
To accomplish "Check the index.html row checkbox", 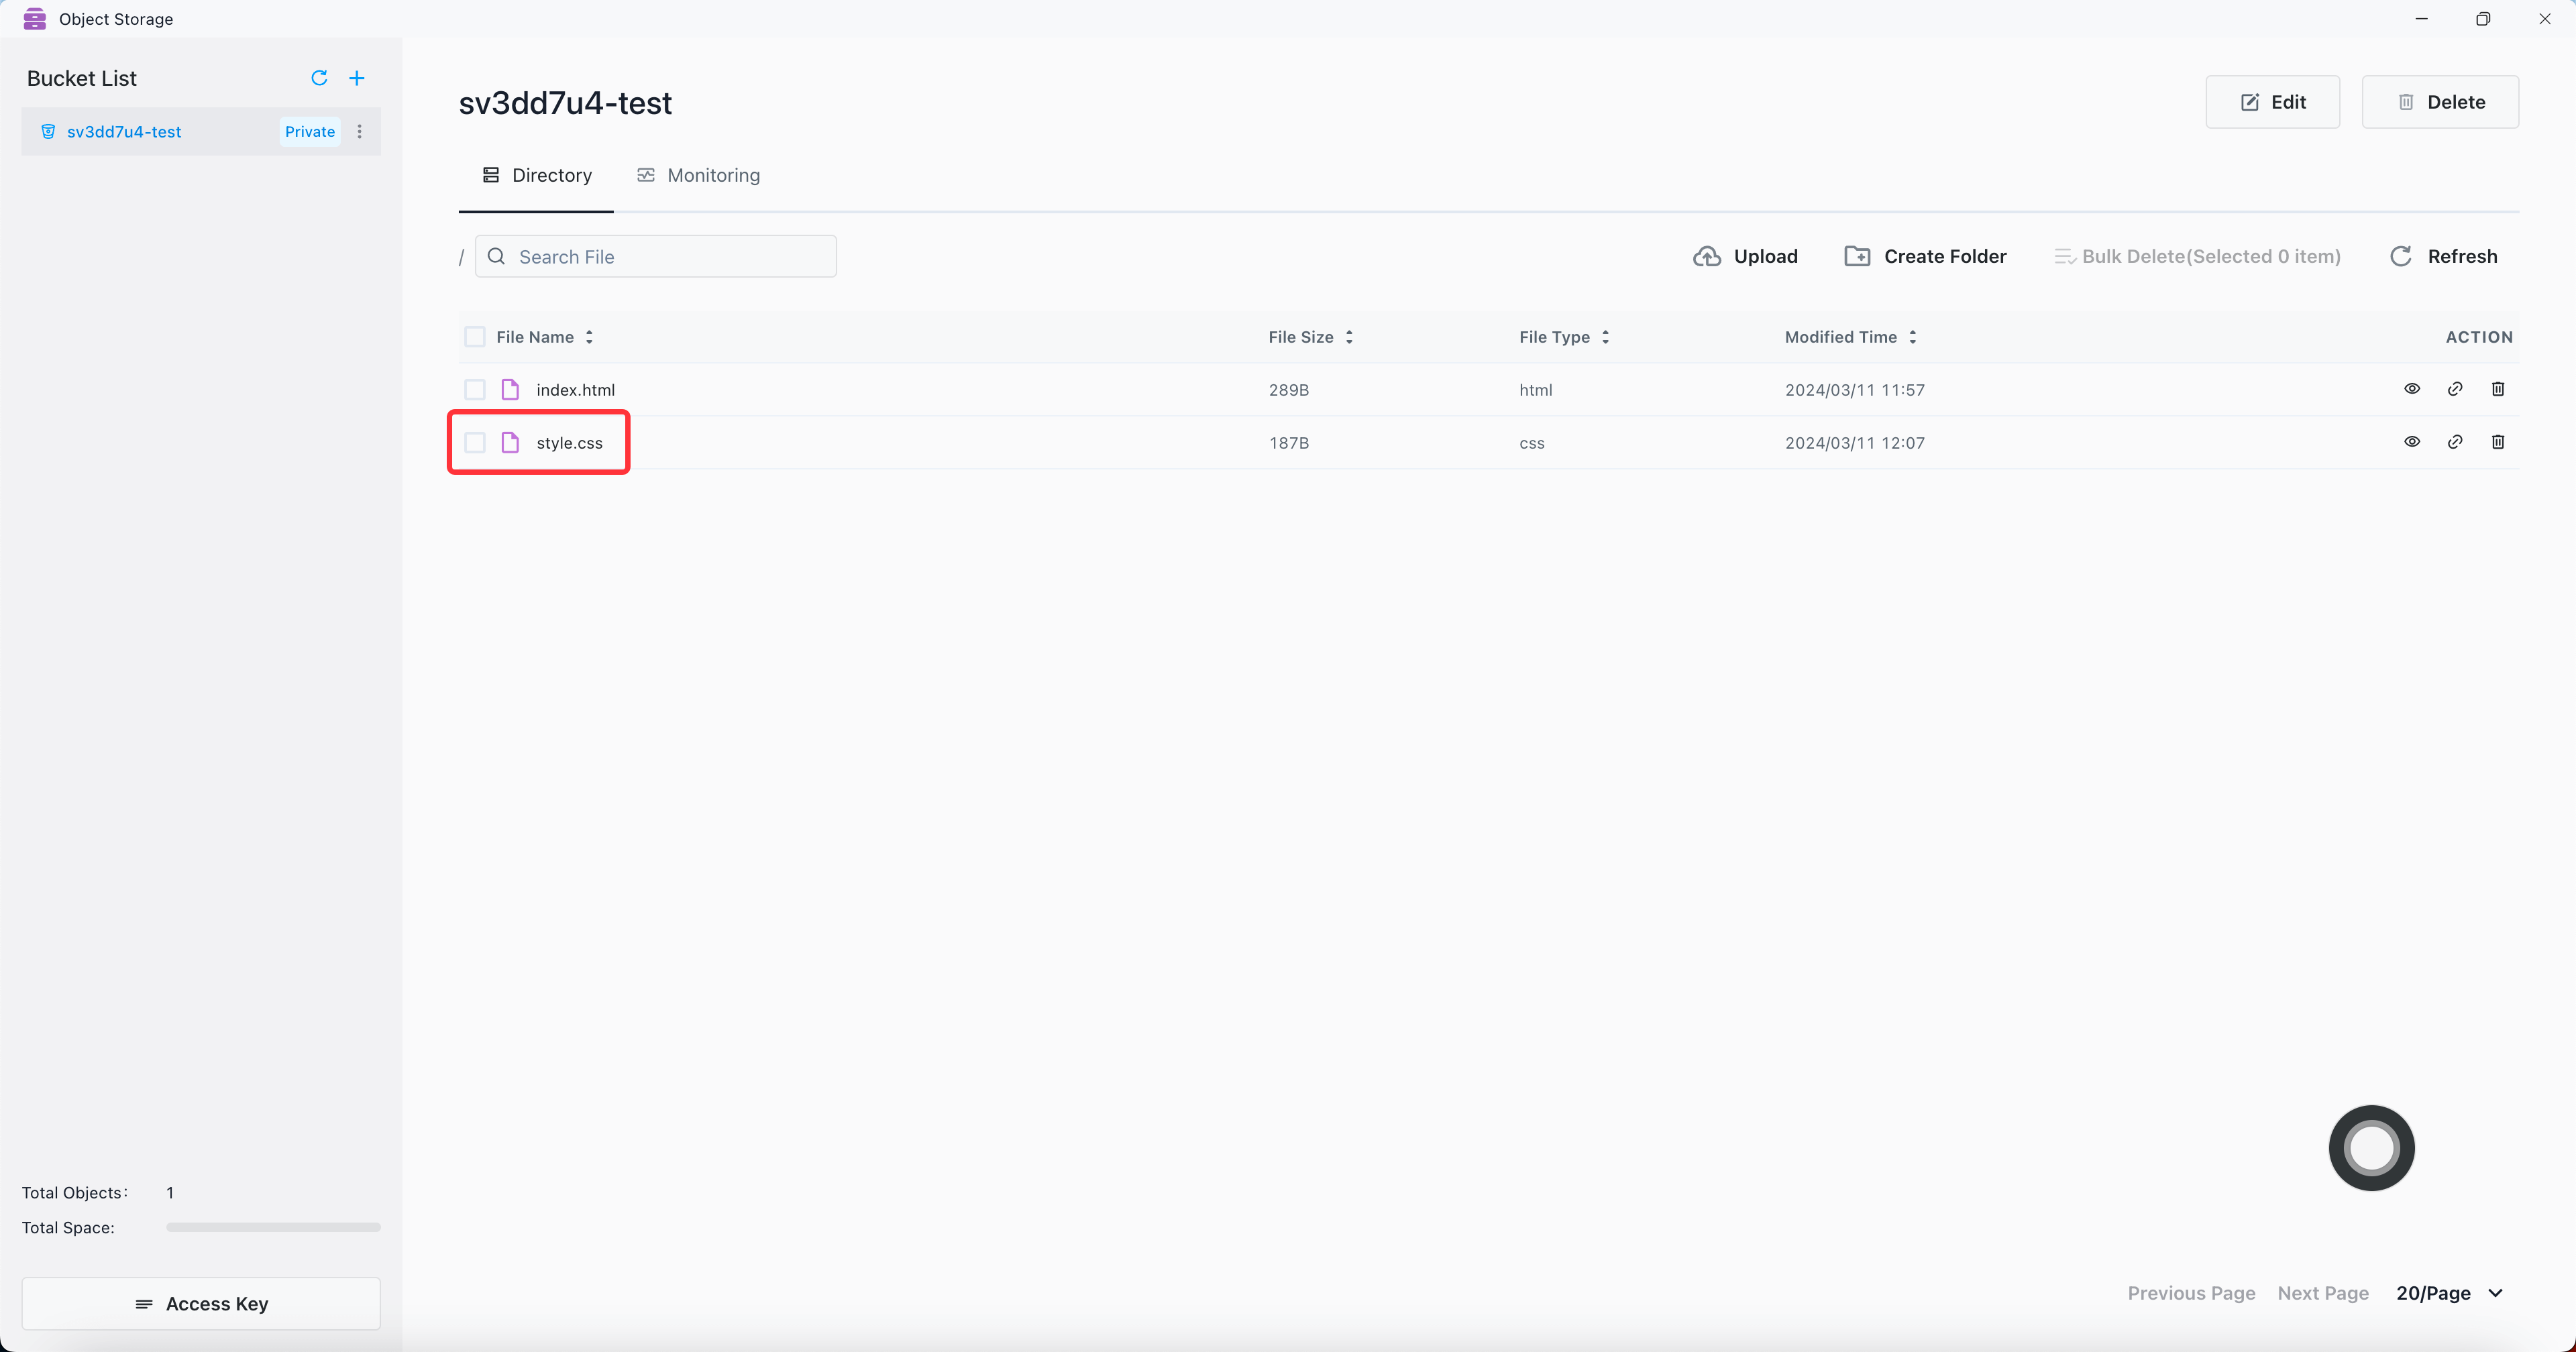I will 475,390.
